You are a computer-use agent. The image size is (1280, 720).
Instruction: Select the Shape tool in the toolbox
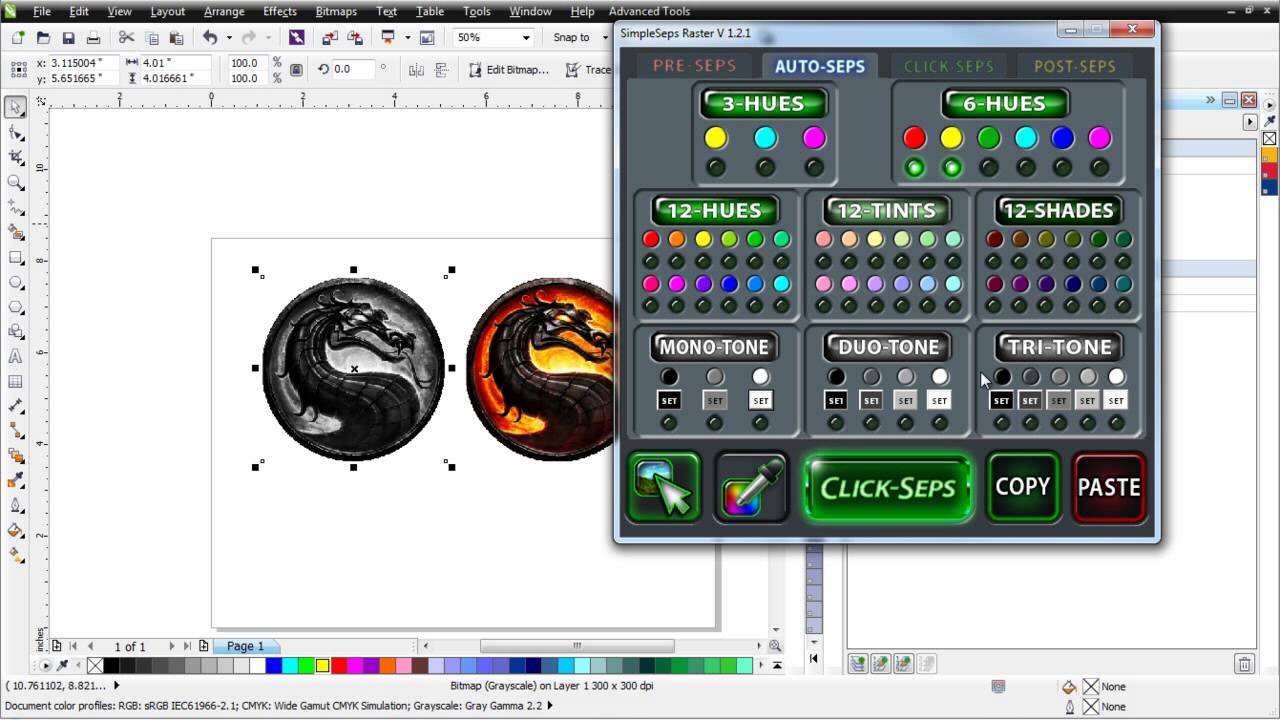coord(15,132)
